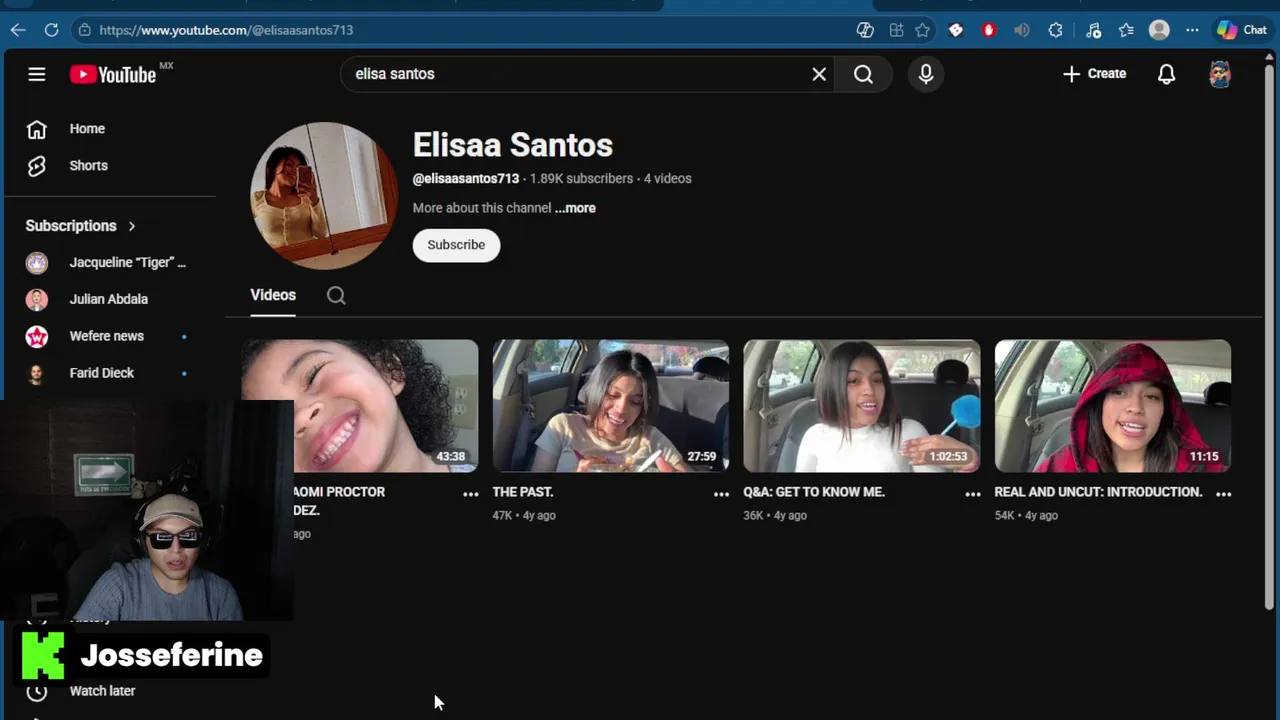
Task: Open the YouTube account avatar menu
Action: pos(1220,74)
